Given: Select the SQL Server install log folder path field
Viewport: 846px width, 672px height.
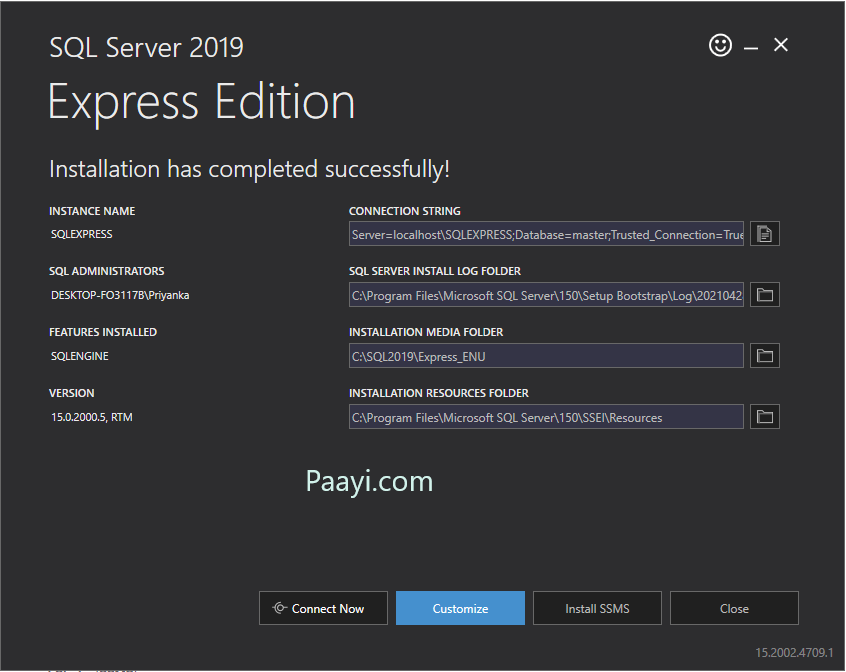Looking at the screenshot, I should tap(546, 295).
